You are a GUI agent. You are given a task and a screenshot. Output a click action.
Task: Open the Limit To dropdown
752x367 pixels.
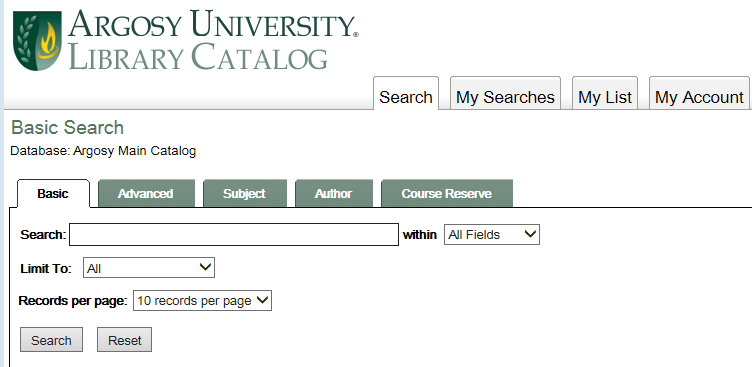tap(149, 268)
